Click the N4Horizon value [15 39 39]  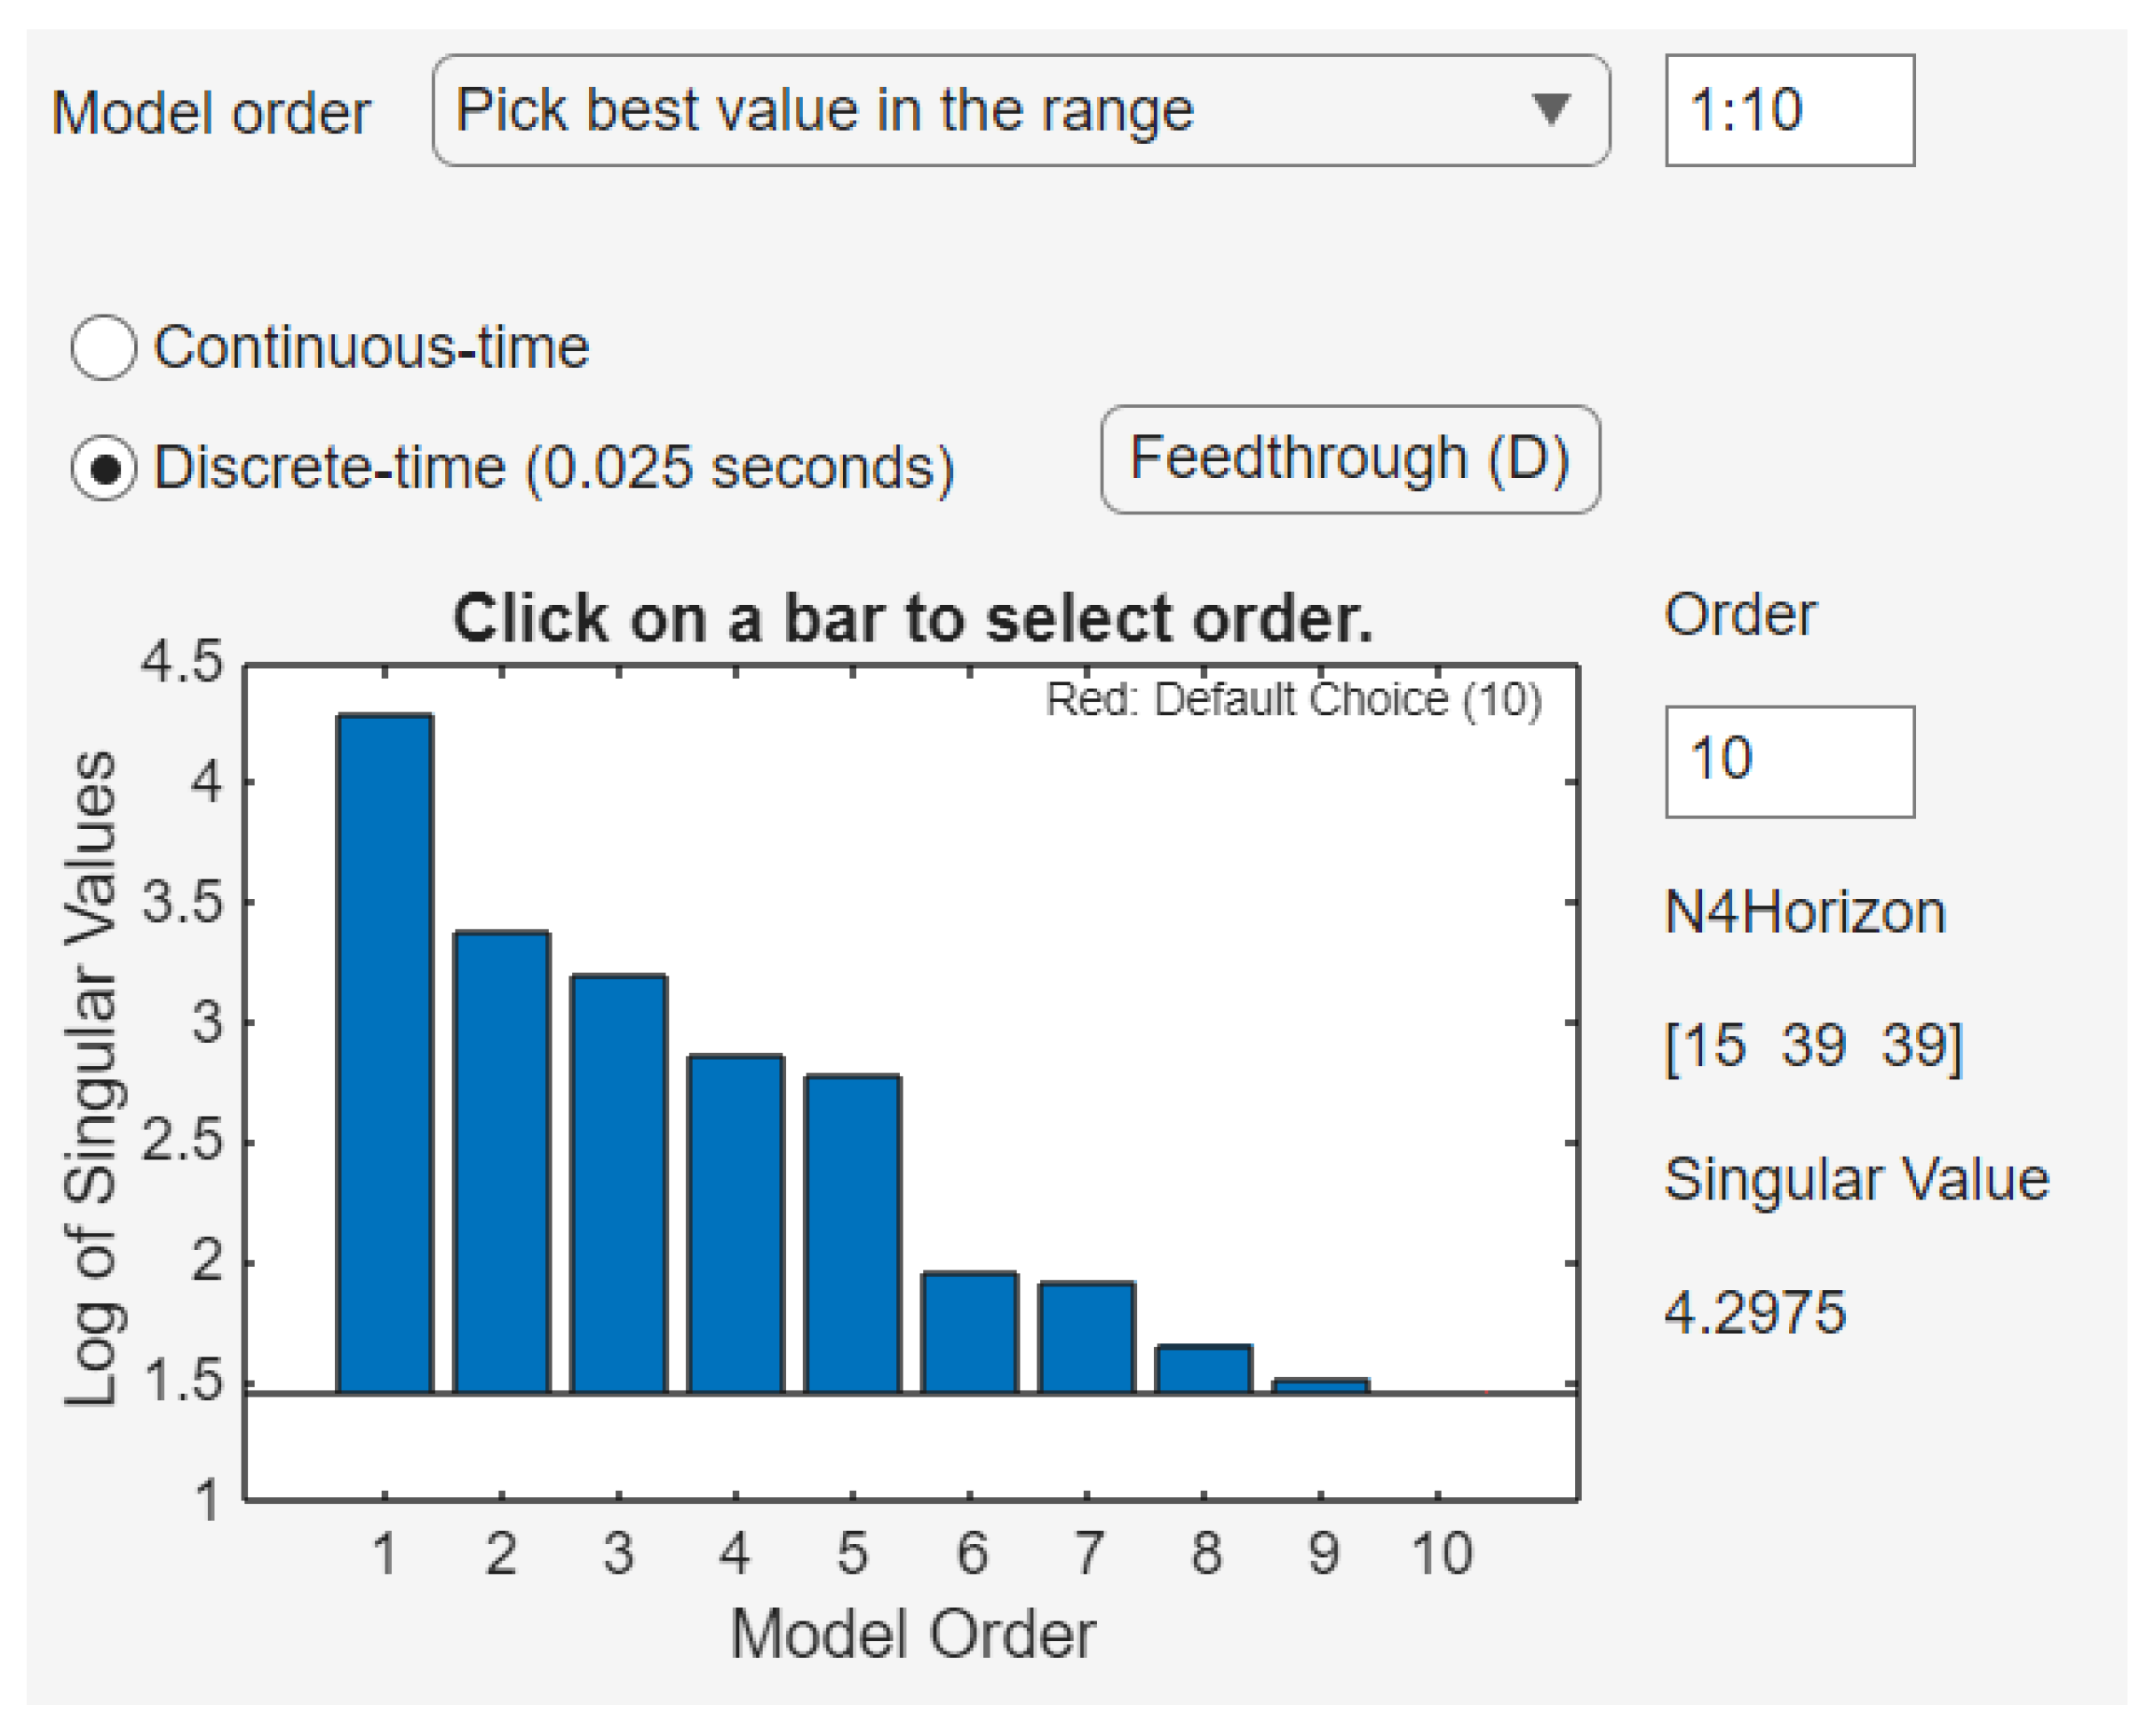tap(1813, 1046)
